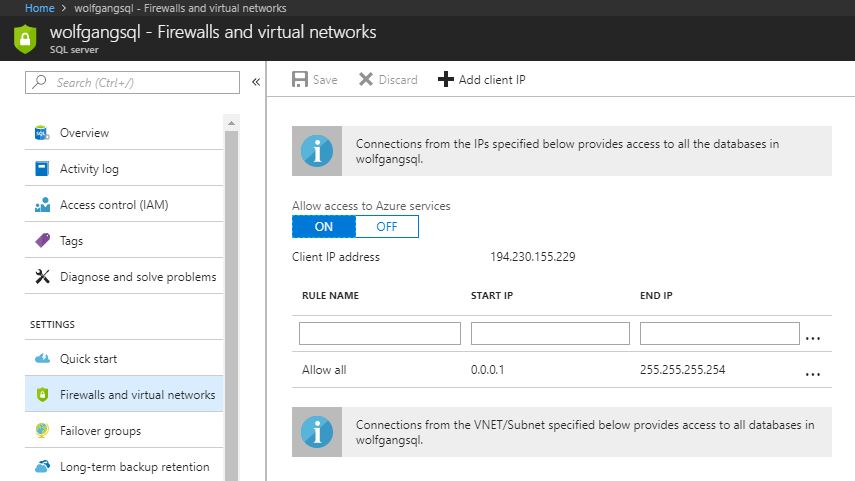Click the RULE NAME column header
Screen dimensions: 855x481
(330, 296)
